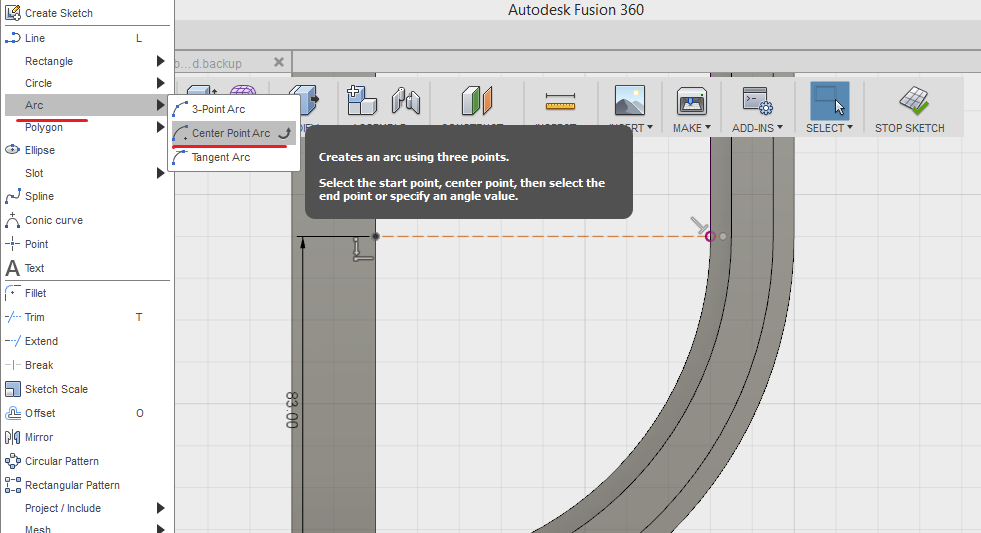Expand the Rectangle submenu arrow
The image size is (981, 533).
(160, 61)
